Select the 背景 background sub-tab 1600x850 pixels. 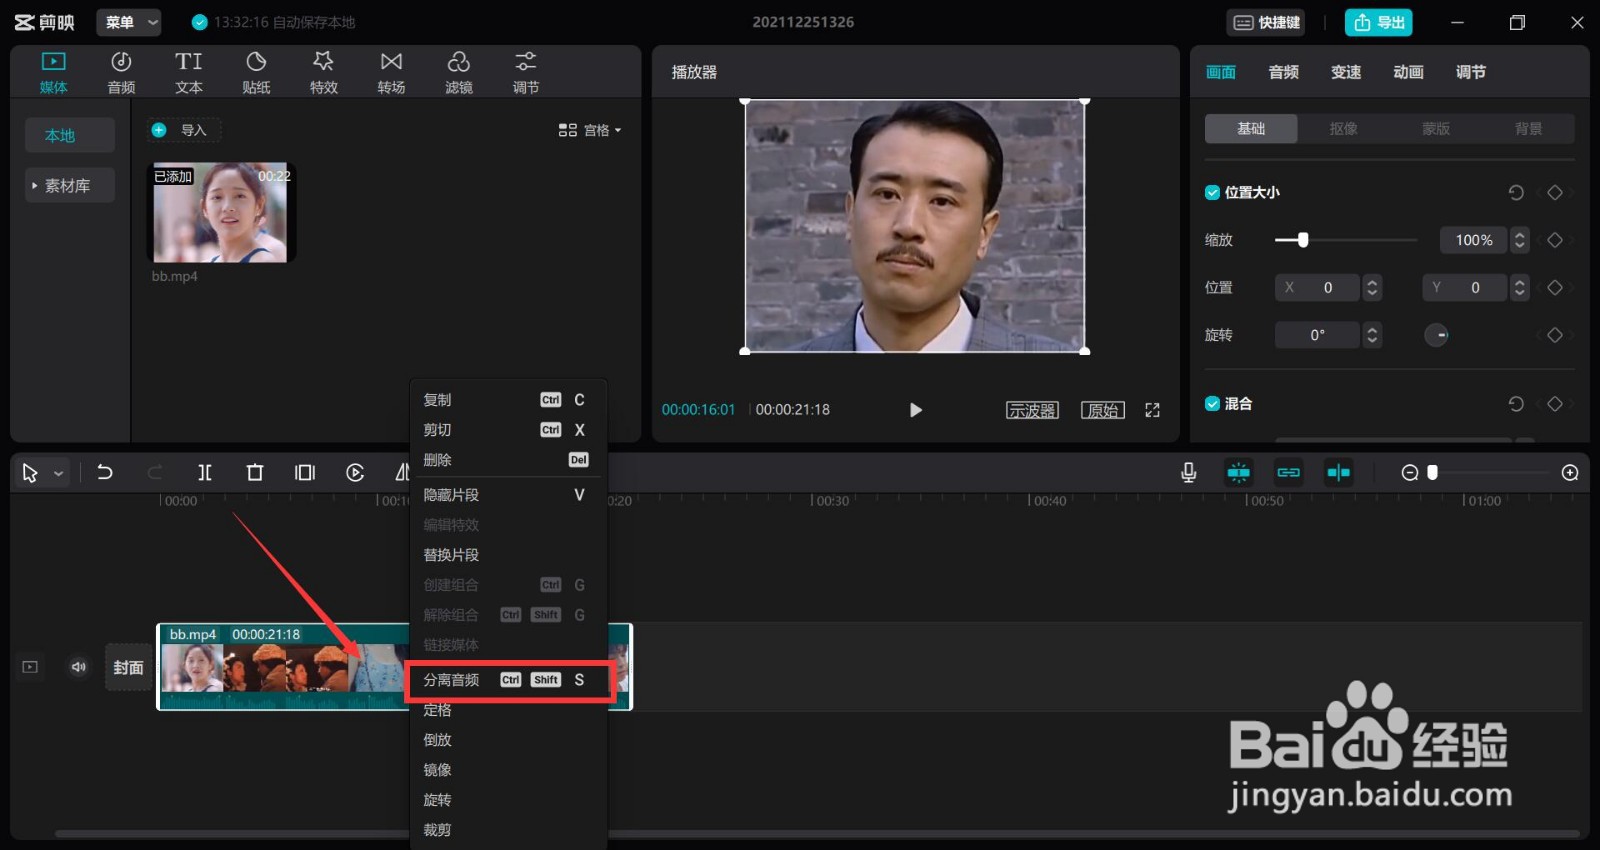pyautogui.click(x=1528, y=128)
